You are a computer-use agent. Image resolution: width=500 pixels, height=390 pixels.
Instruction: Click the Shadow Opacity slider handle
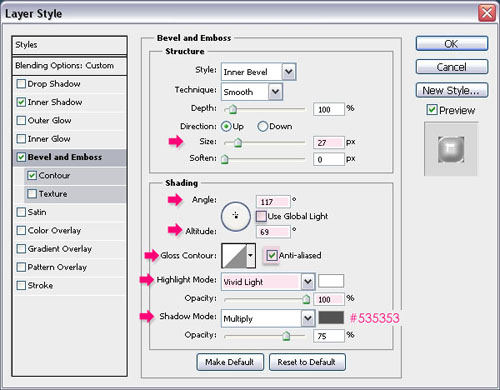coord(286,336)
